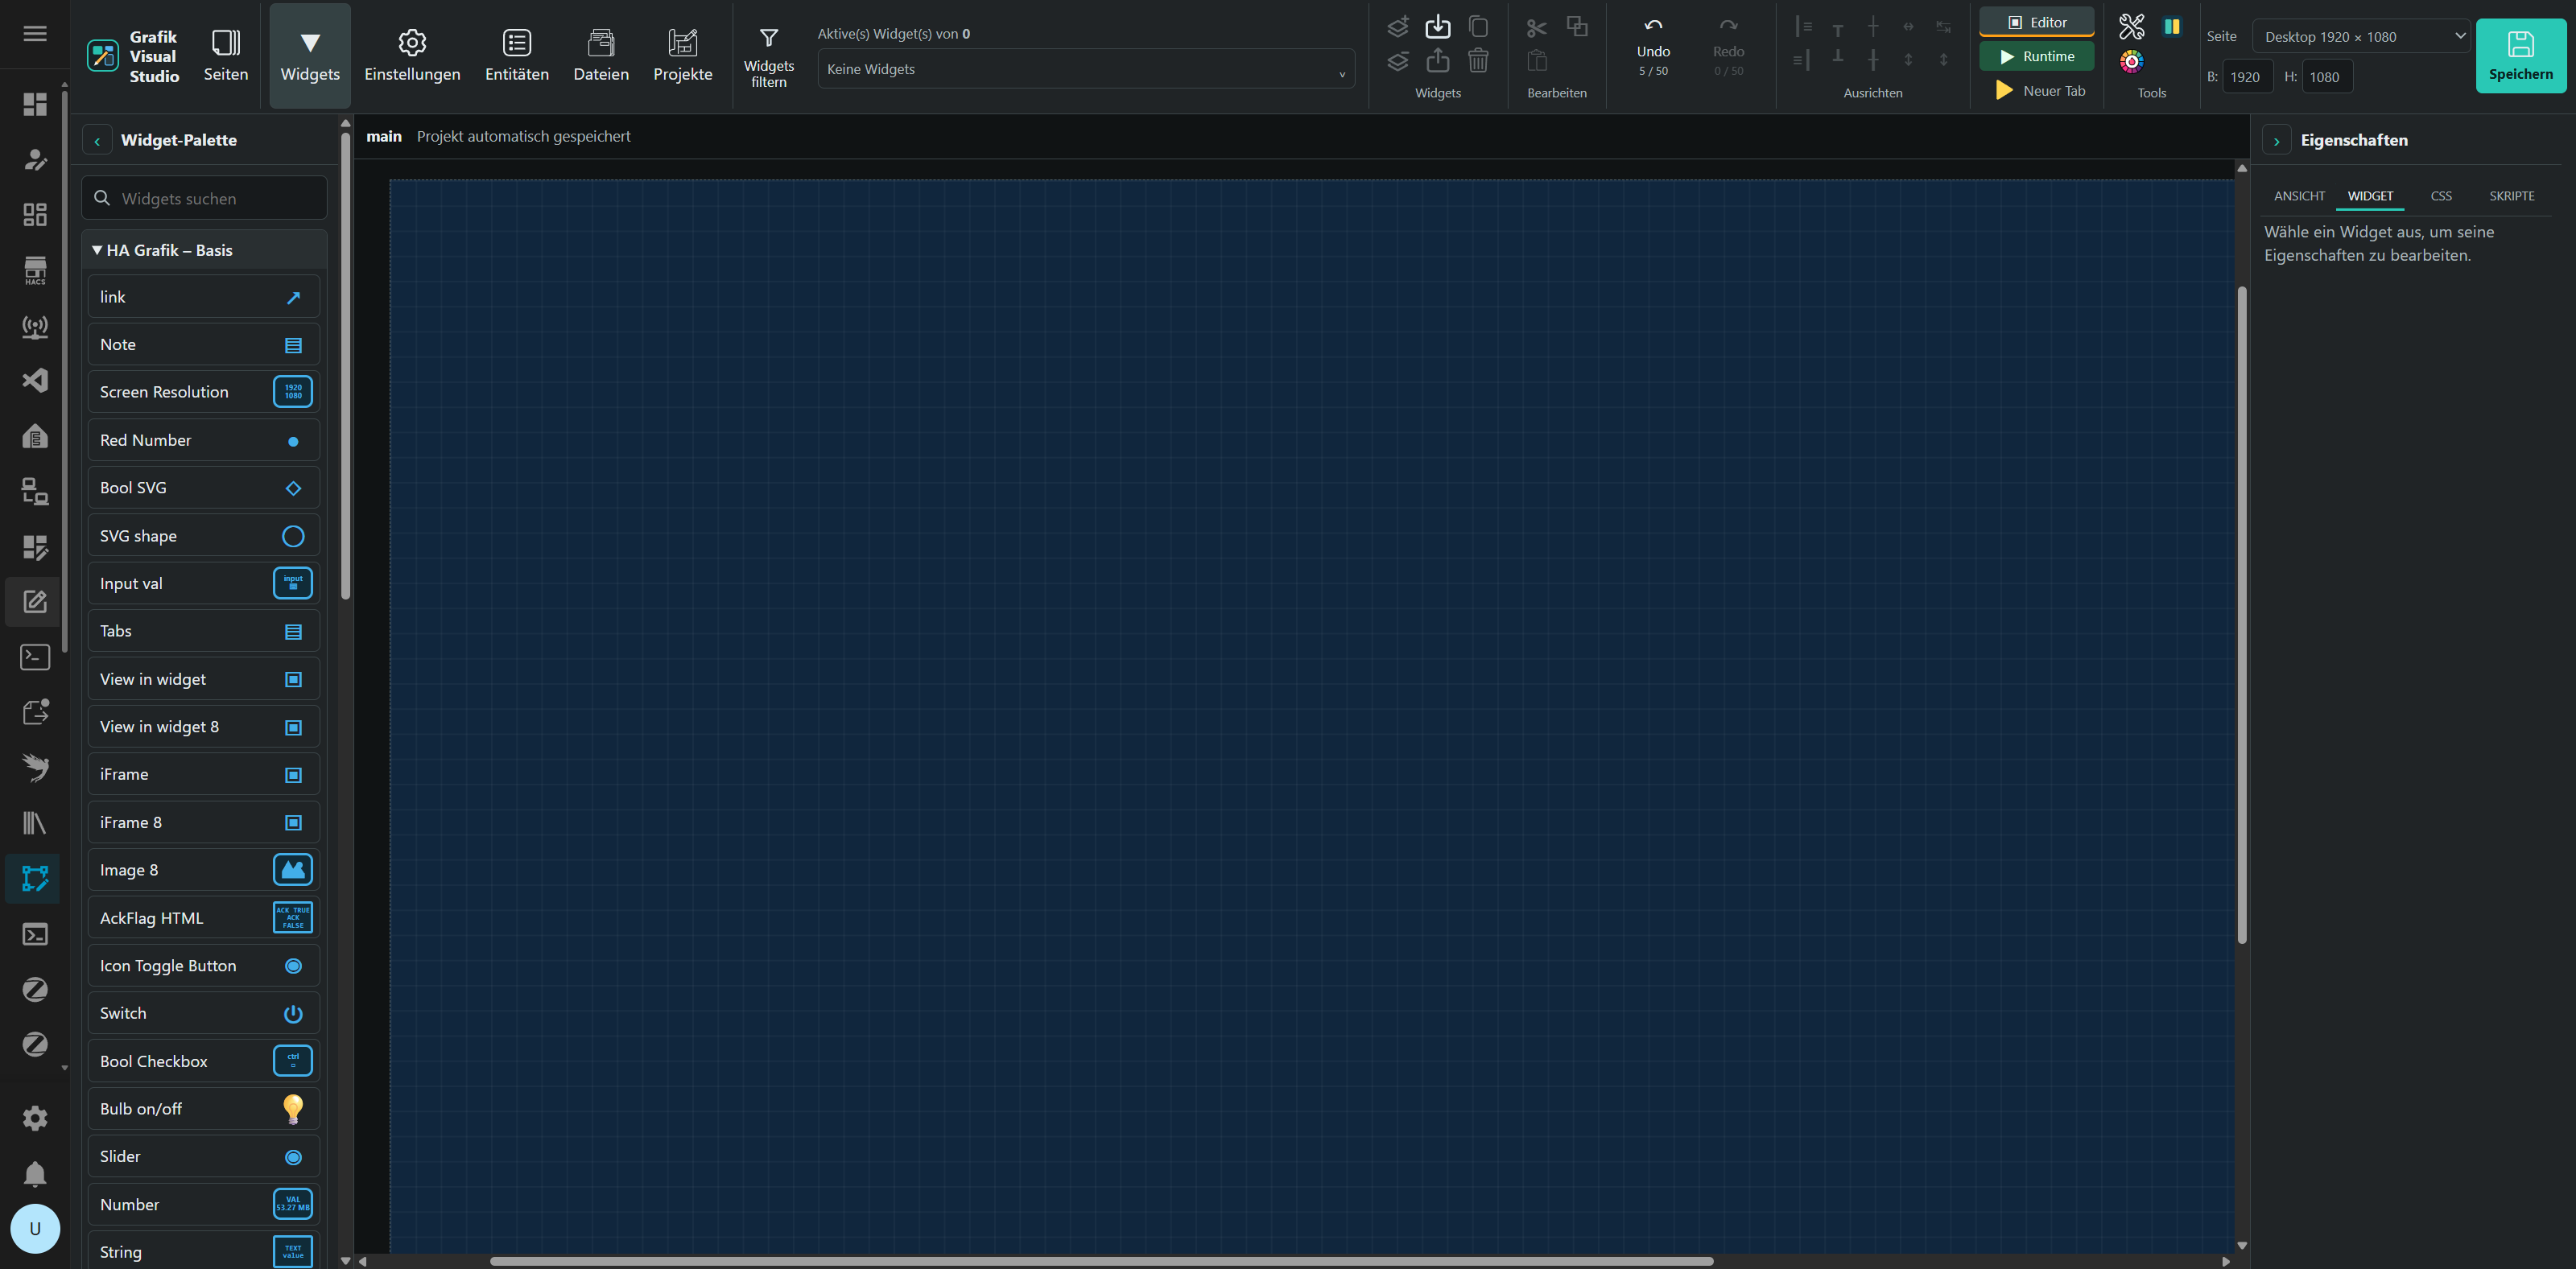Open the HACS sidebar icon
Screen dimensions: 2576x1269
(35, 271)
